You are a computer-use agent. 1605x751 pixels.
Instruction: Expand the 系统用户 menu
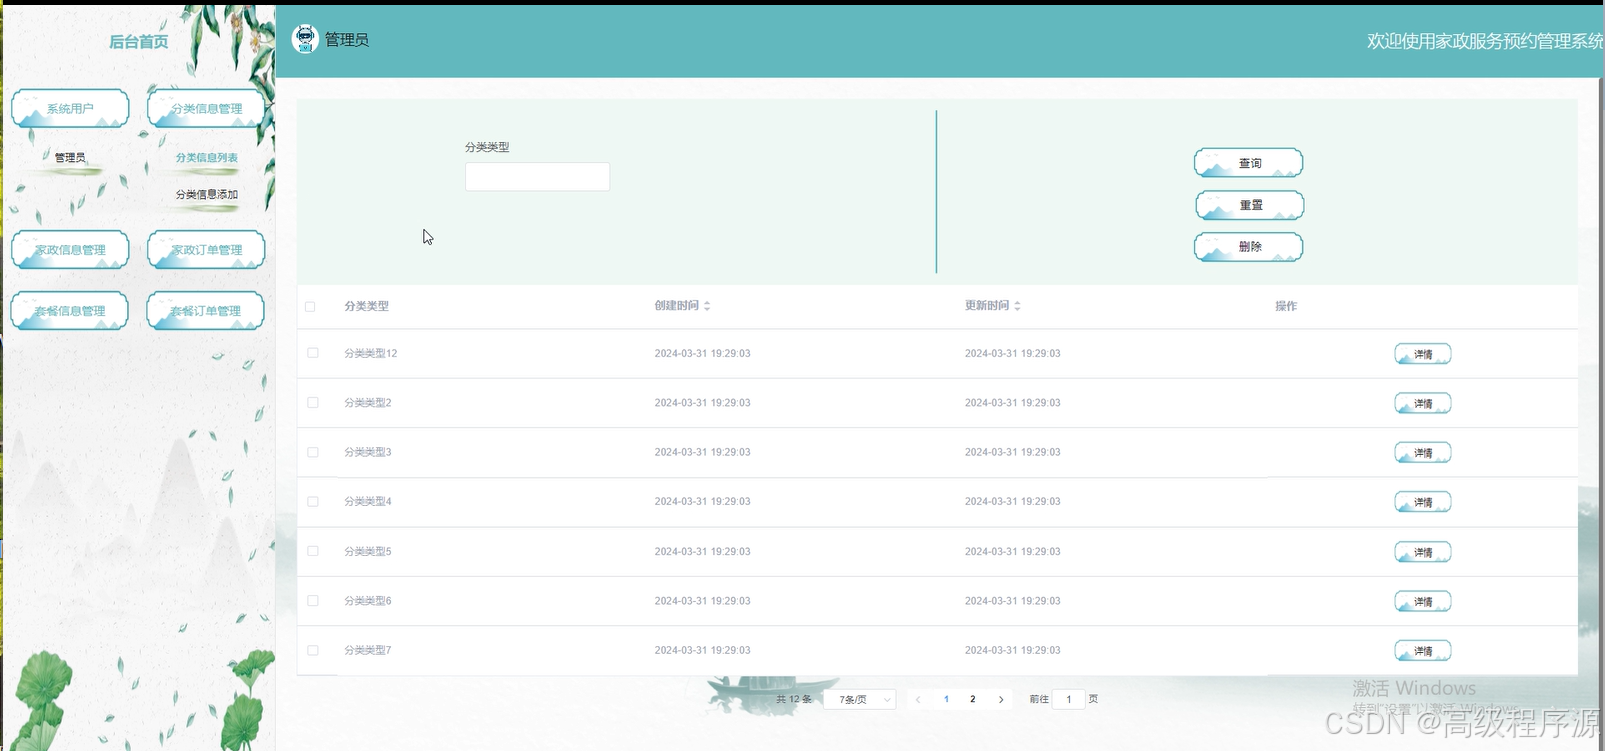tap(70, 108)
